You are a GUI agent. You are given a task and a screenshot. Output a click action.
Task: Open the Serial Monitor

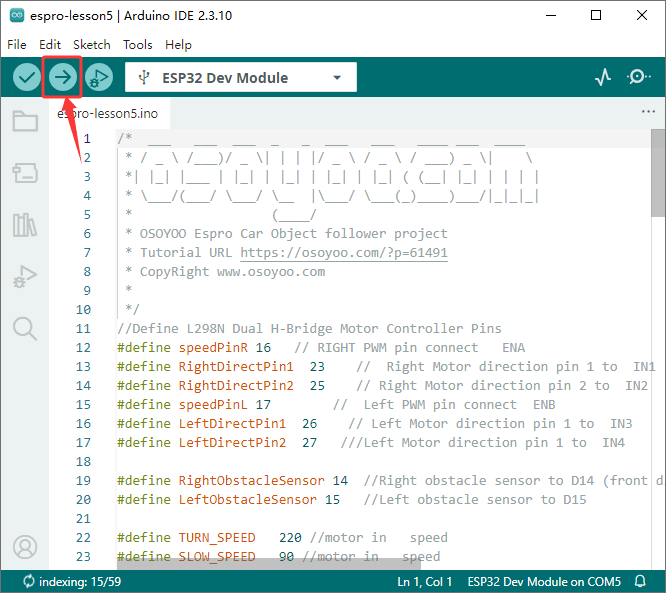tap(638, 77)
